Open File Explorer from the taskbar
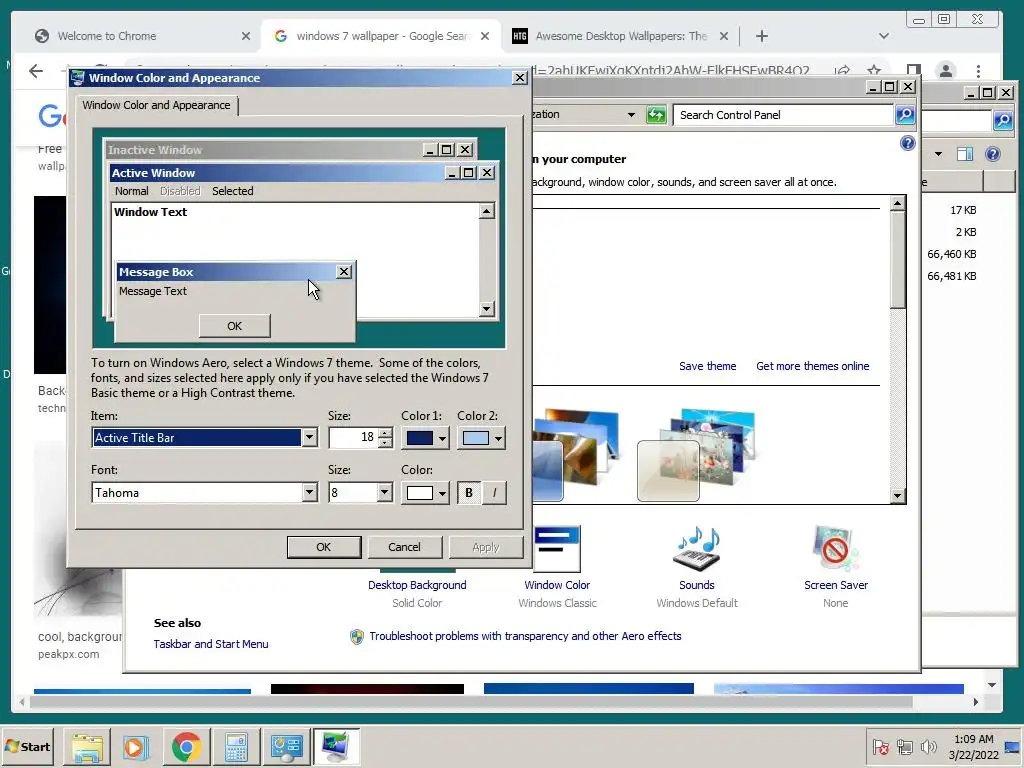1024x768 pixels. coord(87,747)
